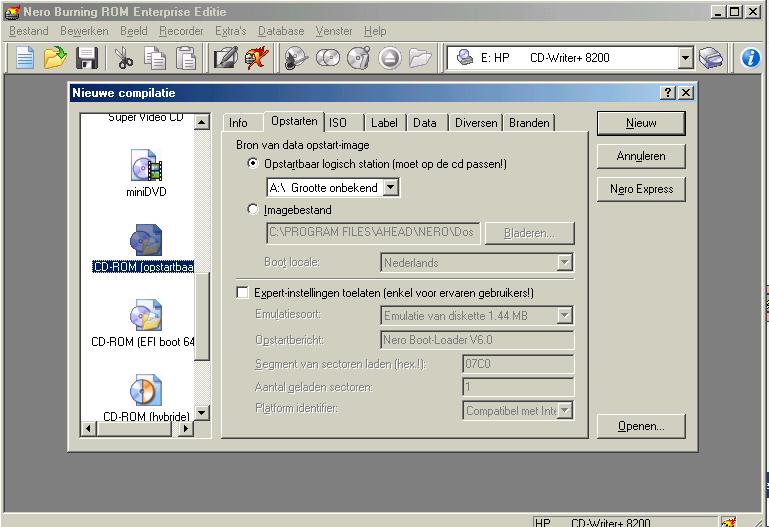
Task: Click the New document toolbar icon
Action: pyautogui.click(x=25, y=57)
